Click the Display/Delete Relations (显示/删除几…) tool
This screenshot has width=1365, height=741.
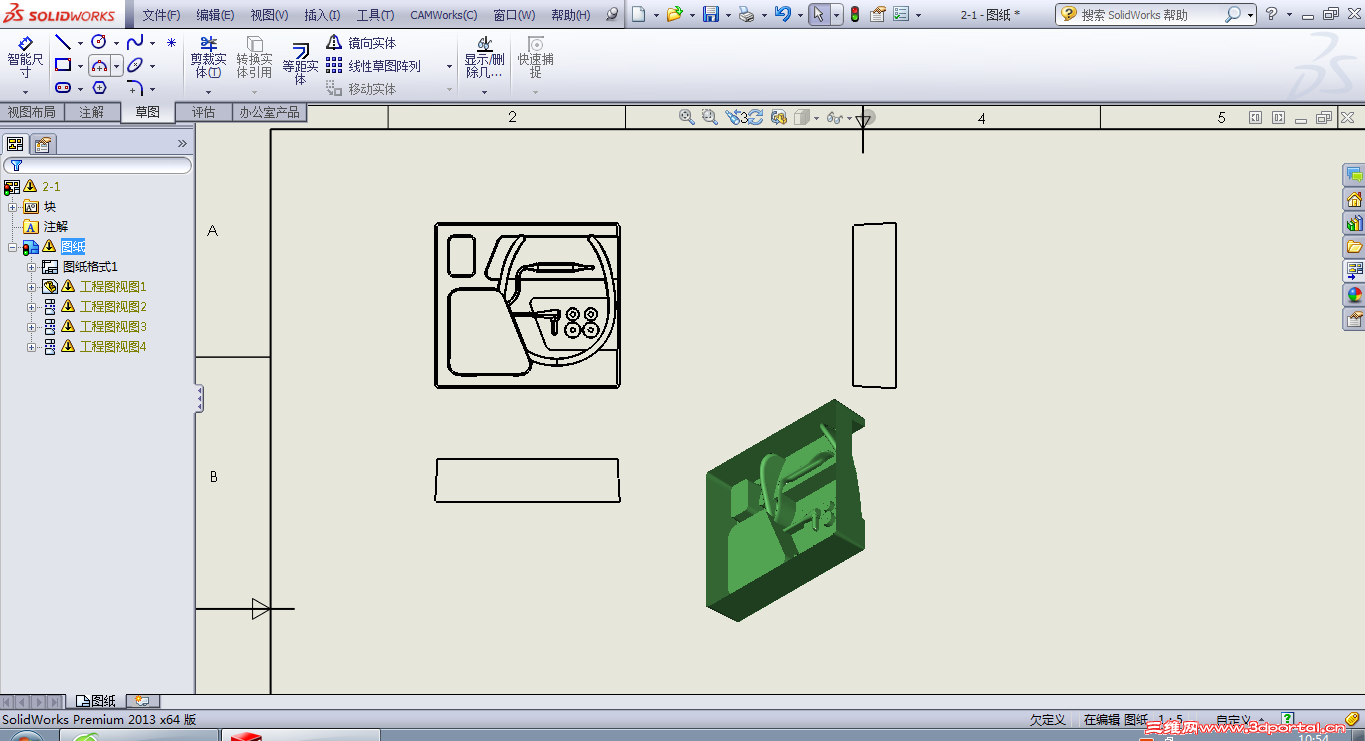tap(484, 58)
